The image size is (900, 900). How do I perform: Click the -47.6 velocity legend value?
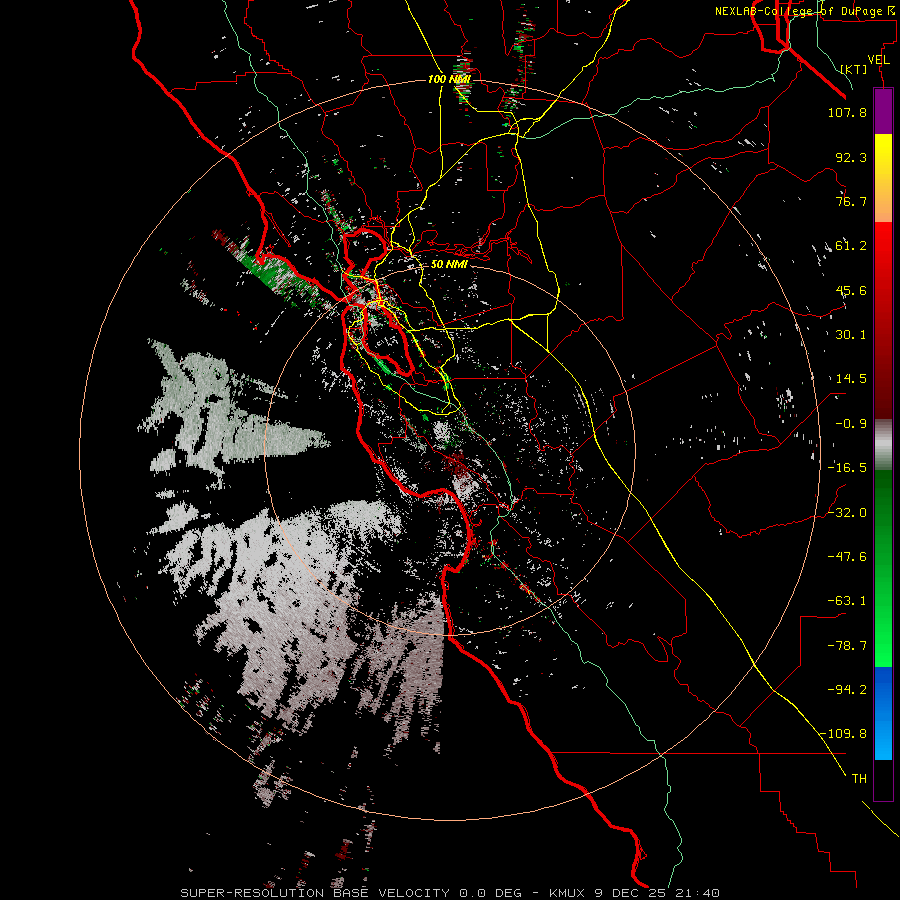[x=847, y=557]
